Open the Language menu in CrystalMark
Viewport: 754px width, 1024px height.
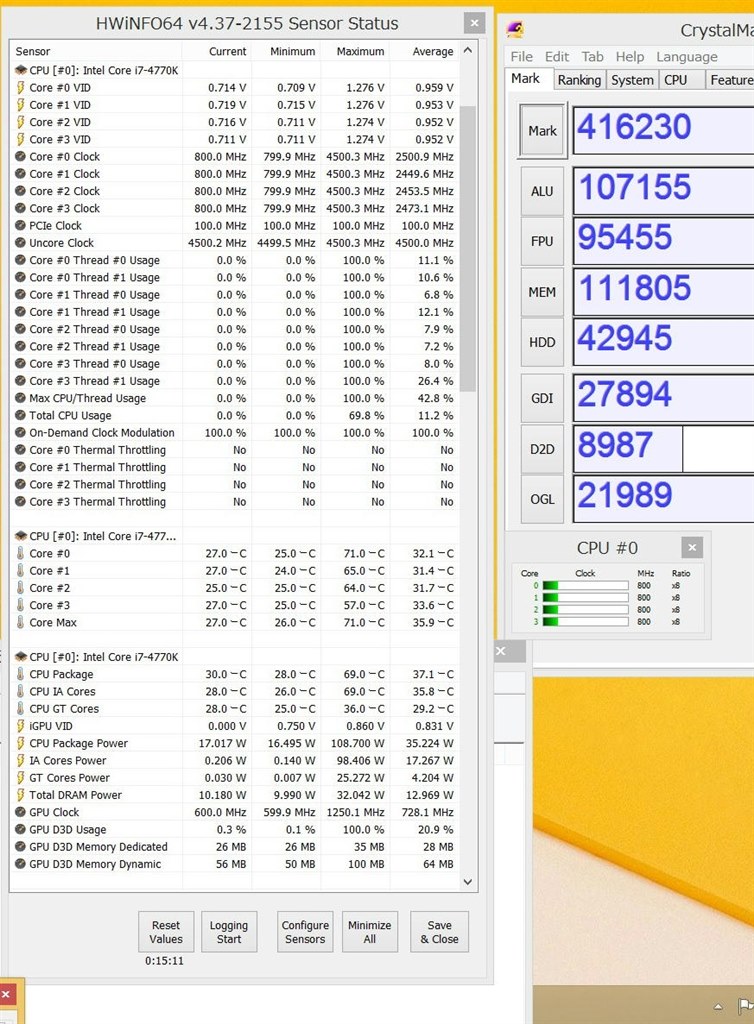pos(687,57)
